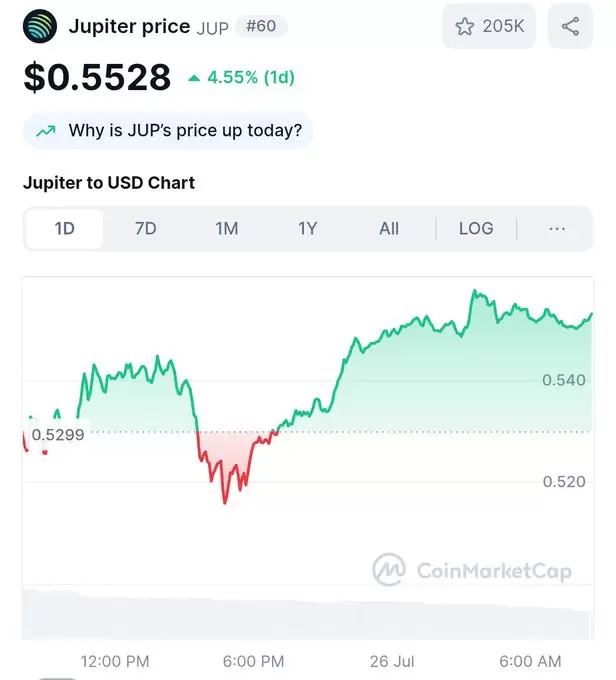
Task: Click the 4.55% (1d) change label
Action: [x=251, y=78]
